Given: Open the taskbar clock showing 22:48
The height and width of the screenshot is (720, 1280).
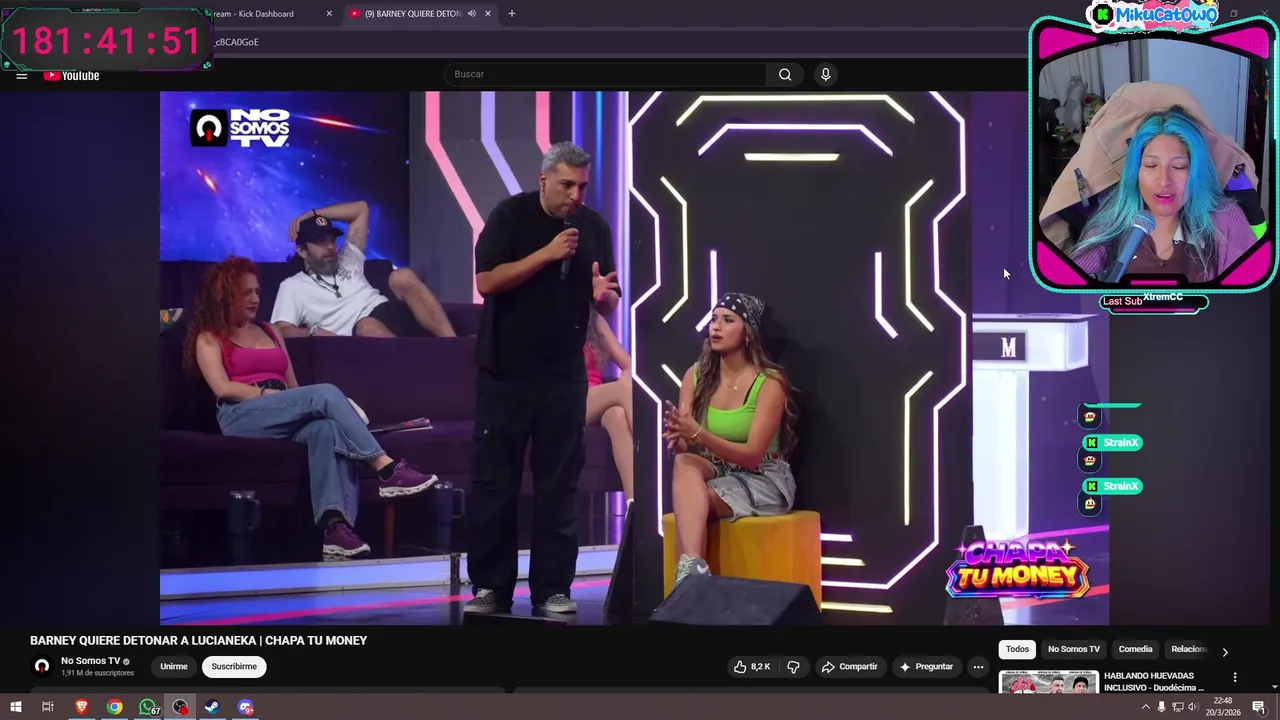Looking at the screenshot, I should pos(1222,707).
